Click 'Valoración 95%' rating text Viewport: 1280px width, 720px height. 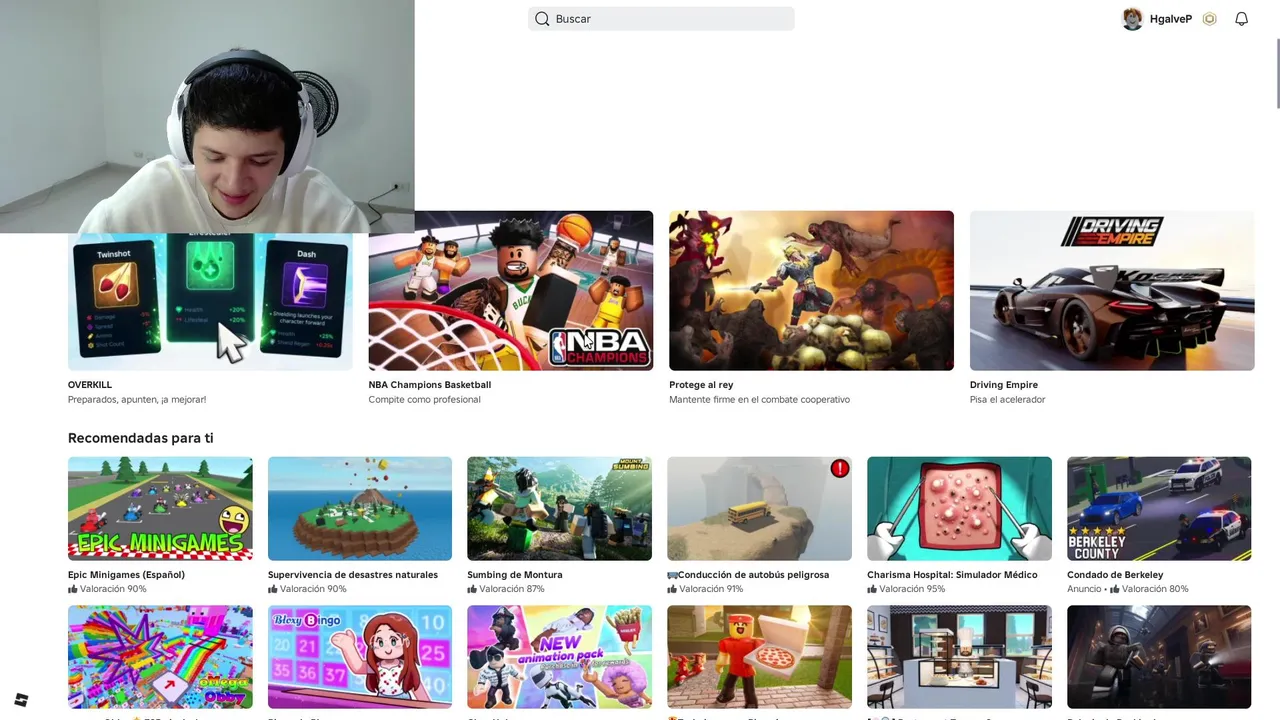tap(912, 589)
